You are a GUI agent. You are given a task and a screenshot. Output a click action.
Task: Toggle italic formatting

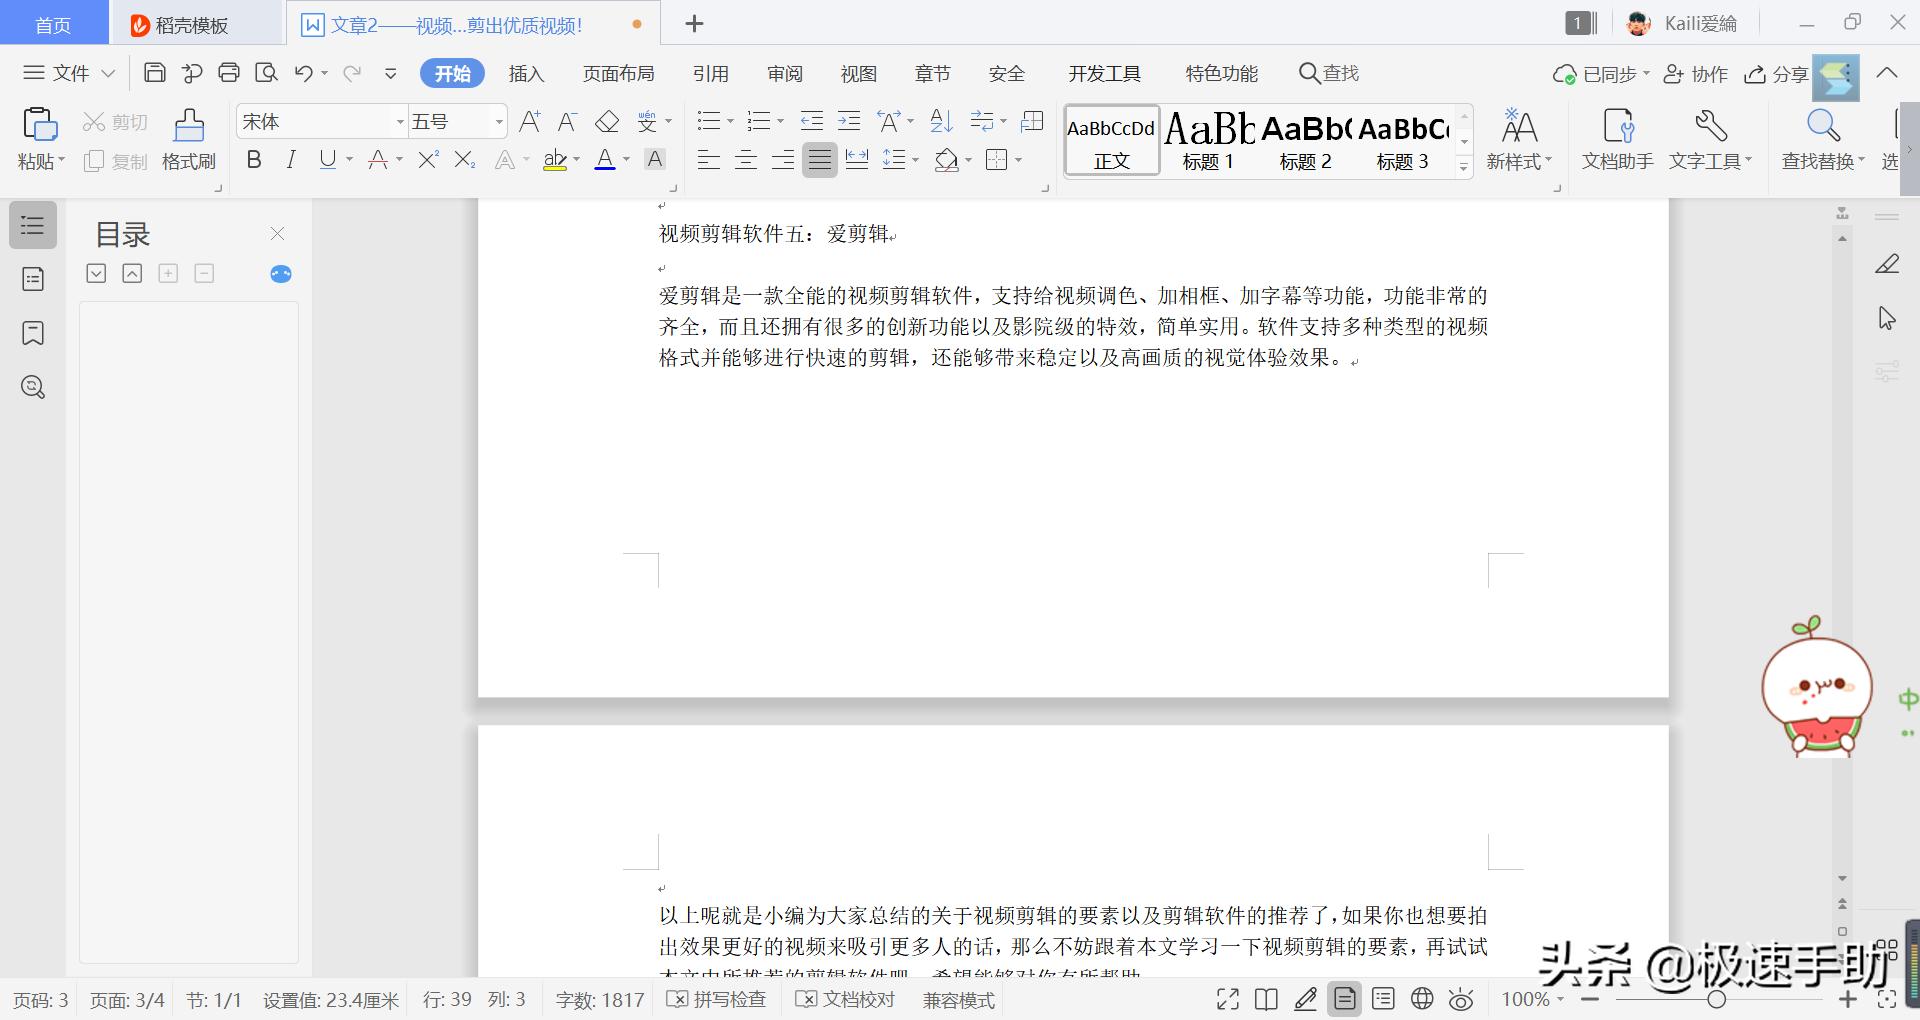(x=290, y=160)
